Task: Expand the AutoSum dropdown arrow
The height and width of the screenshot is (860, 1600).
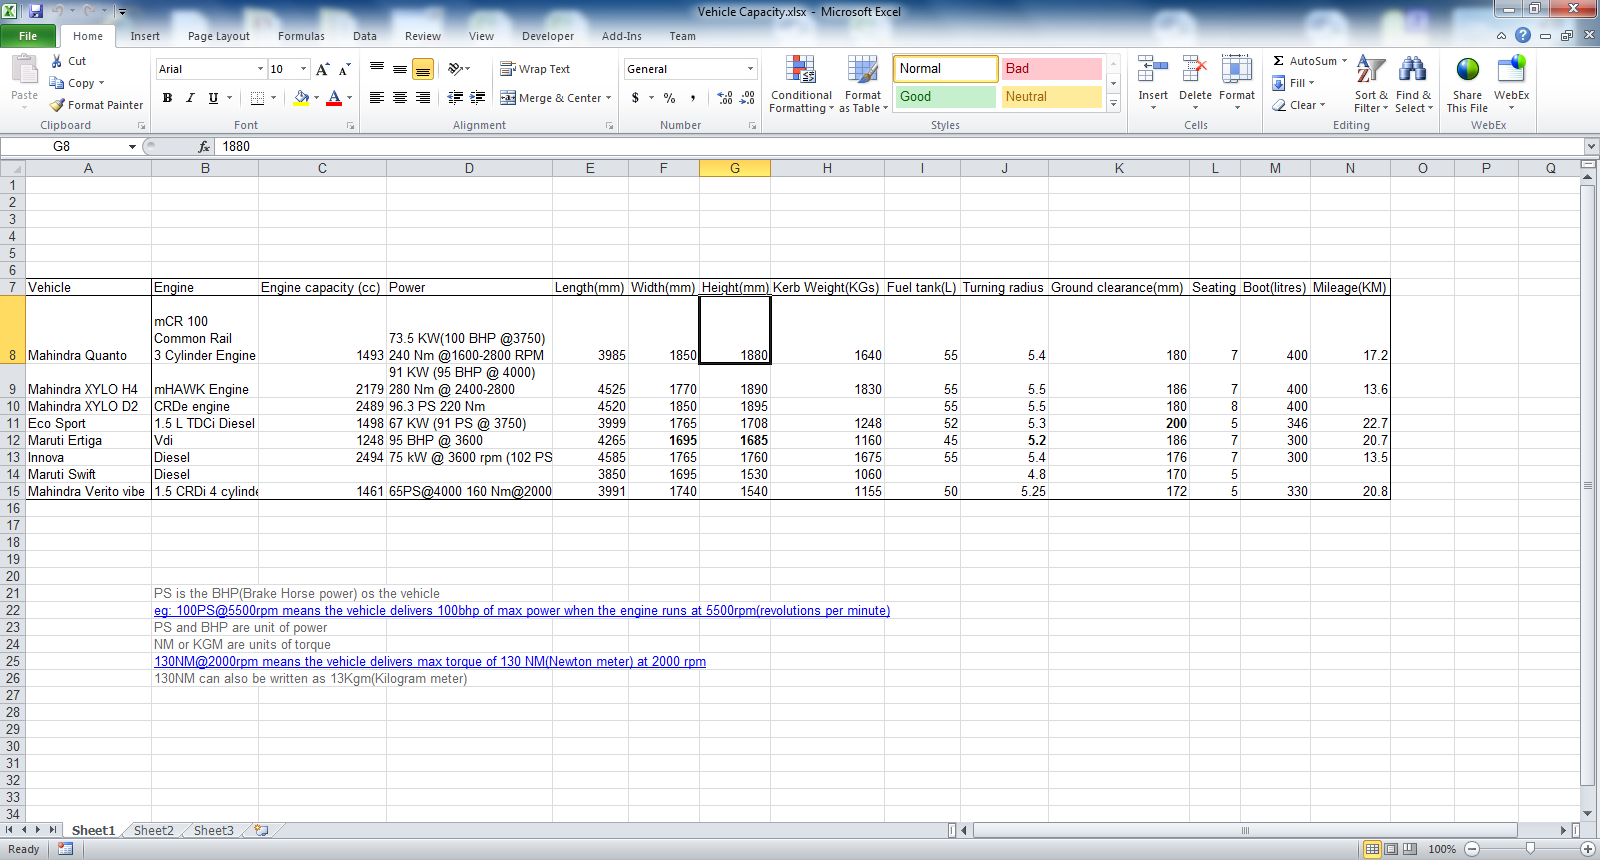Action: point(1344,61)
